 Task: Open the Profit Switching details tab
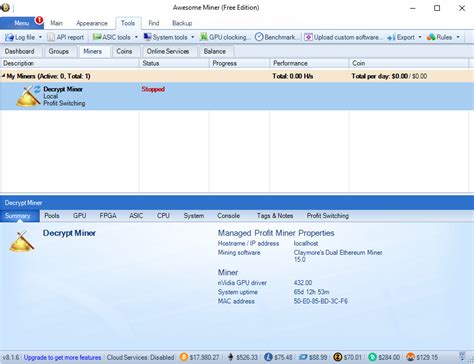coord(328,216)
